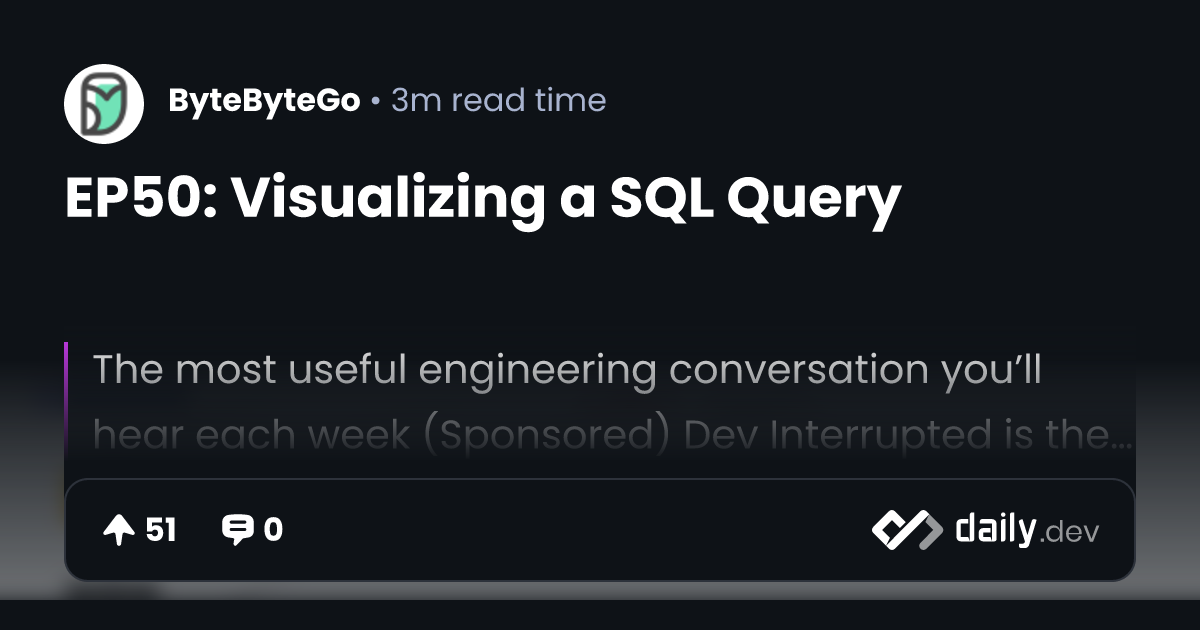The width and height of the screenshot is (1200, 630).
Task: Click the .dev suffix of the logo
Action: [x=1070, y=534]
